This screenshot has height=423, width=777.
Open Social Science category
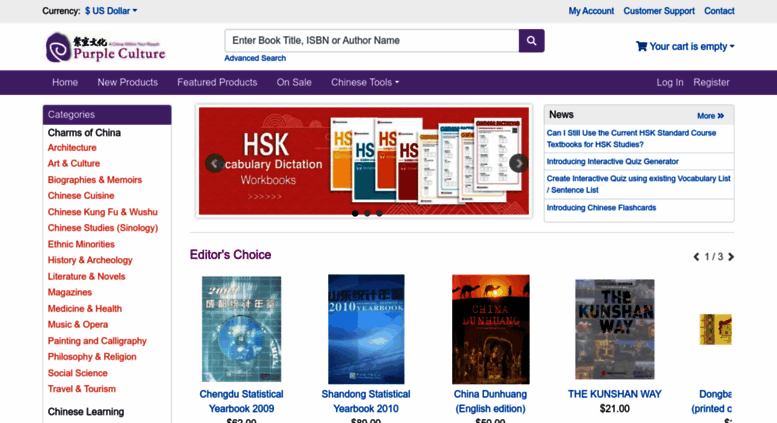[77, 373]
